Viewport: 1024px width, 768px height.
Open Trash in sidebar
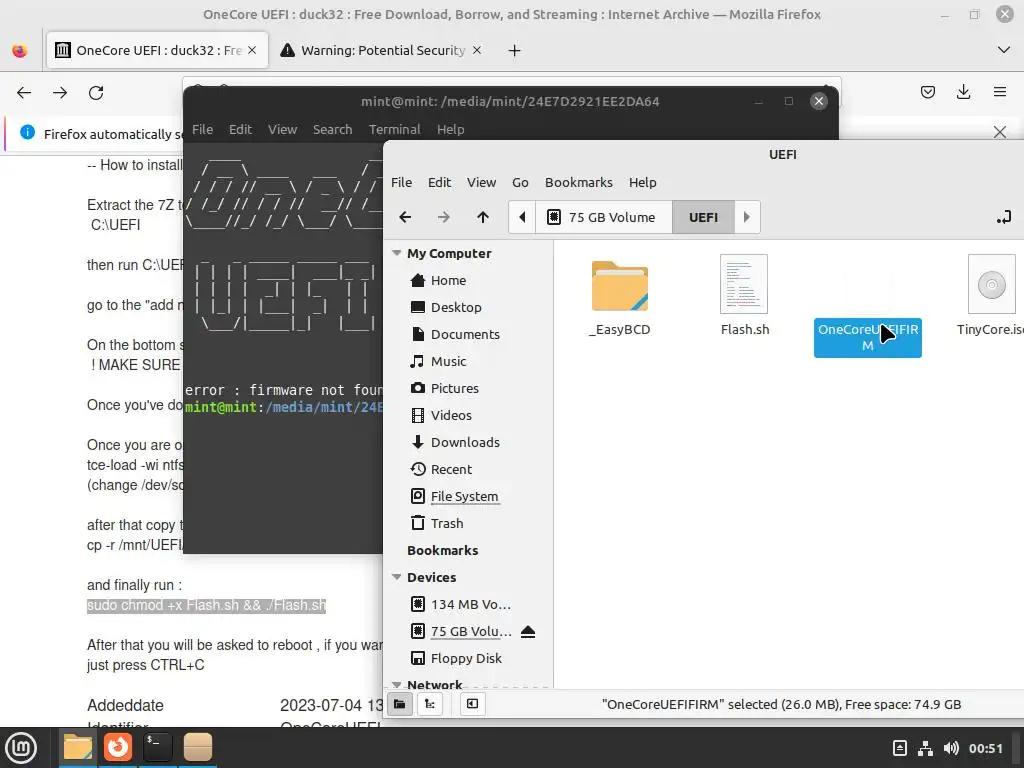click(446, 523)
